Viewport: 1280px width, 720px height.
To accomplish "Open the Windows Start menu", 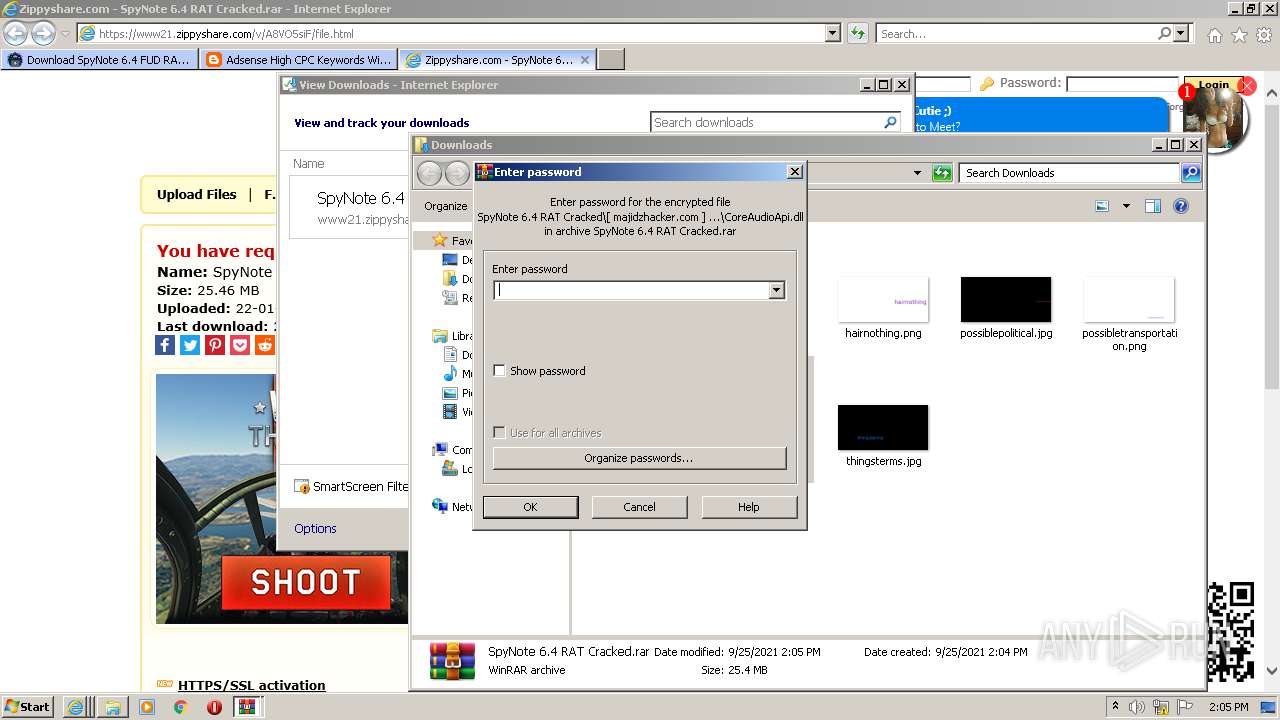I will [28, 706].
